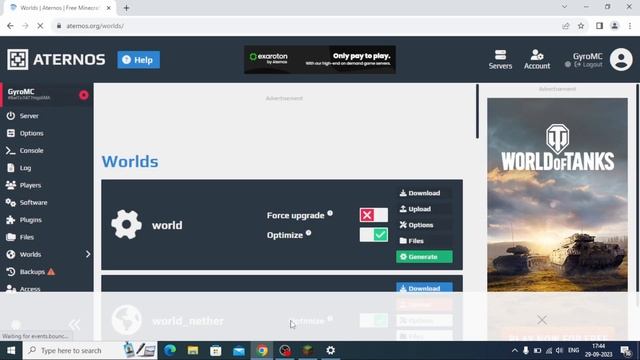The height and width of the screenshot is (360, 640).
Task: Close the bottom ad overlay with X
Action: tap(542, 320)
